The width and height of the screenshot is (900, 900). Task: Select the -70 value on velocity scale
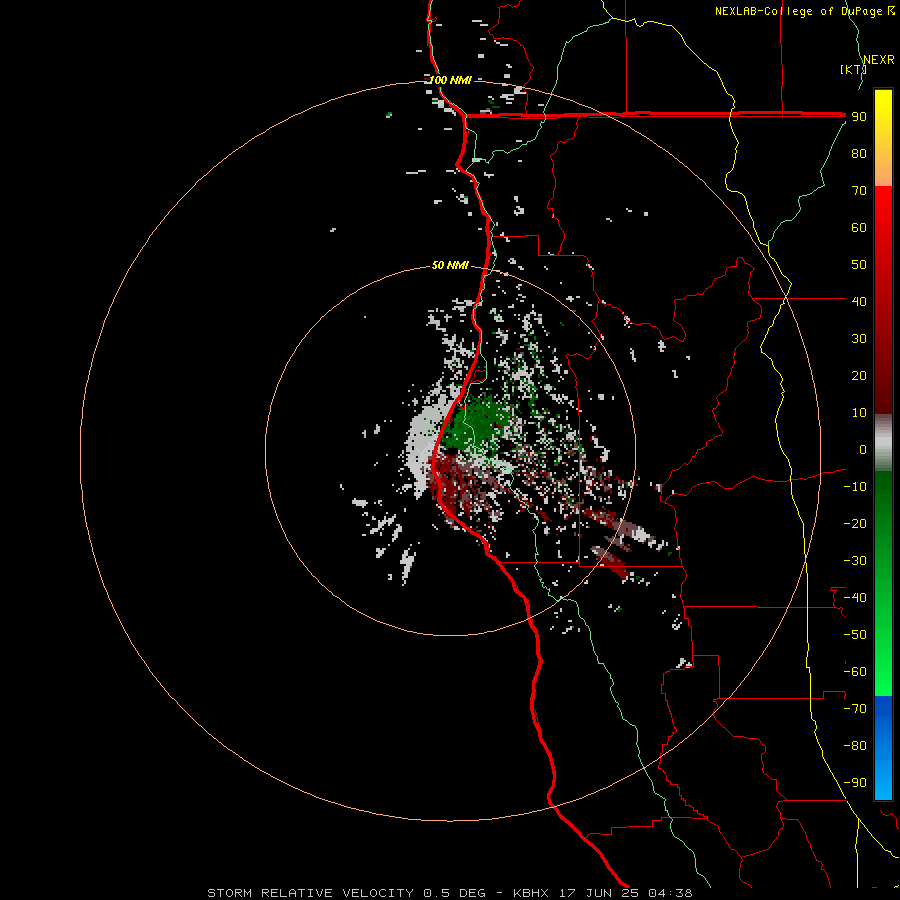click(x=855, y=708)
